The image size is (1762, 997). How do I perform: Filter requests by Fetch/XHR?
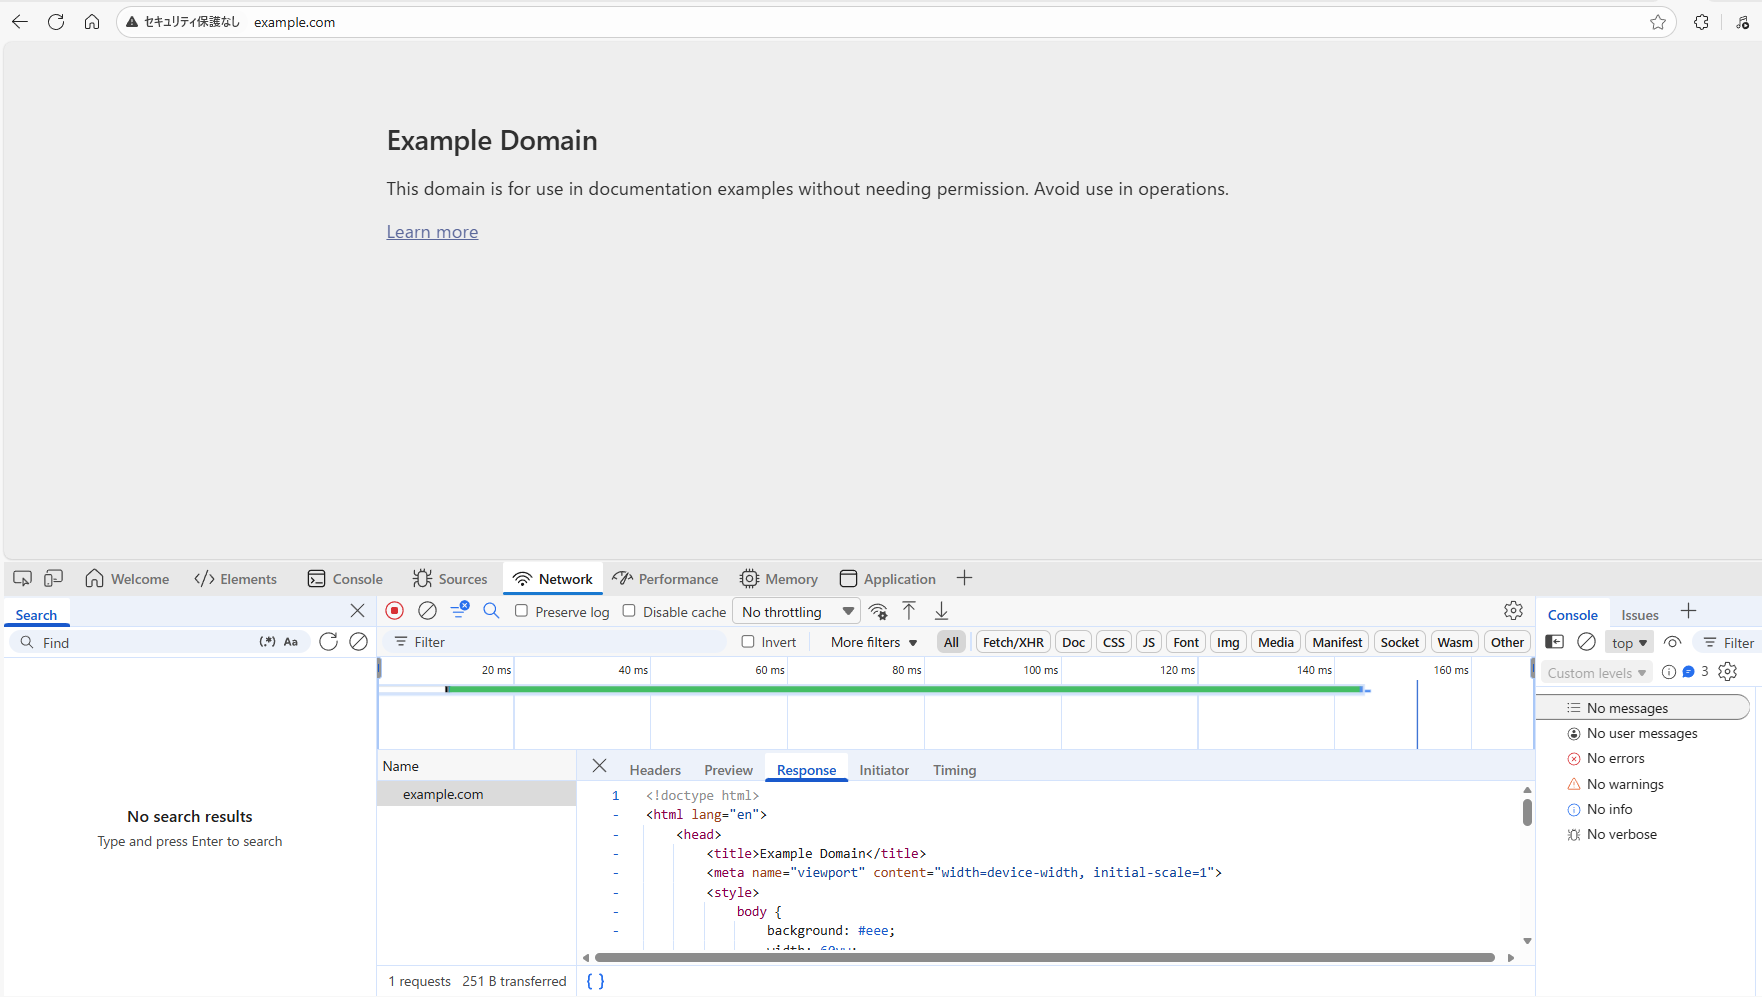[x=1013, y=642]
